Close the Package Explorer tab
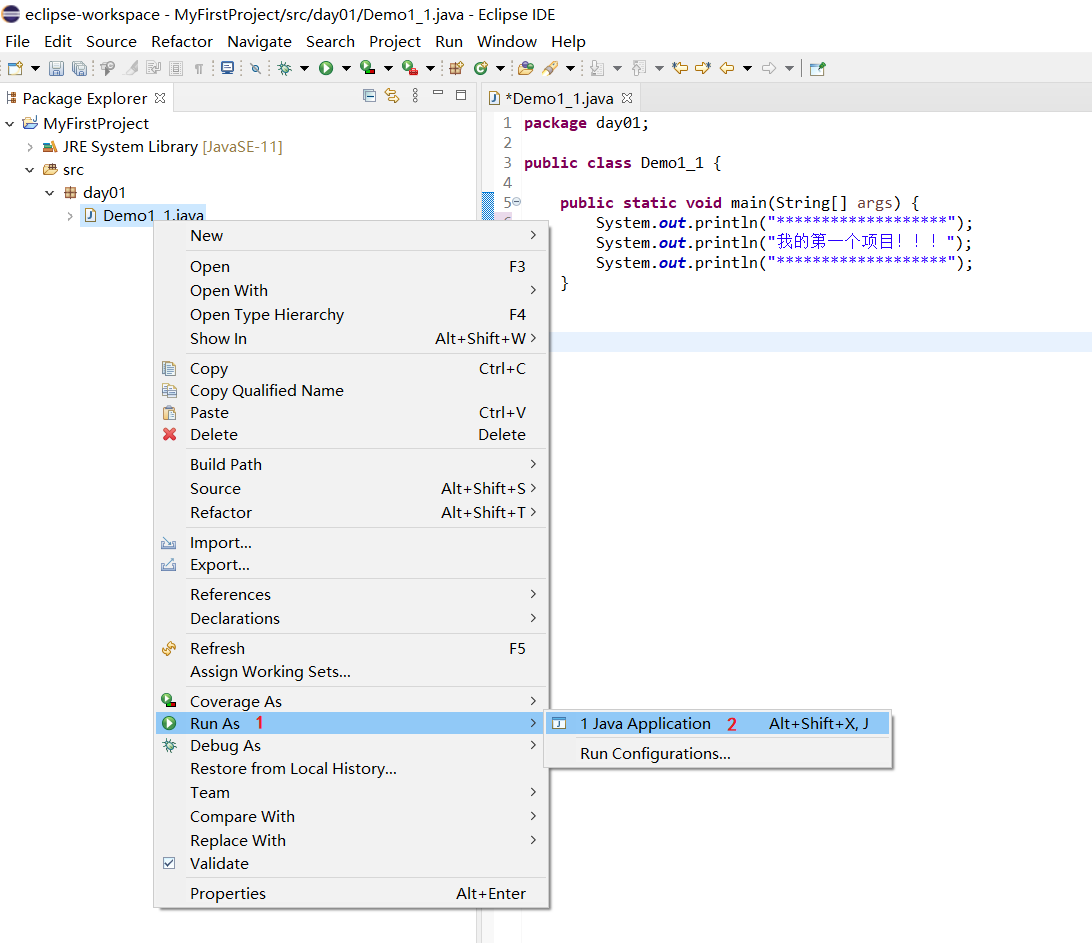The width and height of the screenshot is (1092, 943). tap(160, 98)
